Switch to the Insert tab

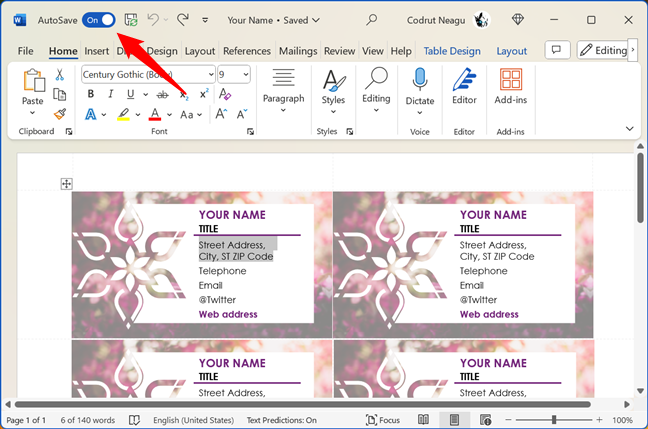point(97,51)
